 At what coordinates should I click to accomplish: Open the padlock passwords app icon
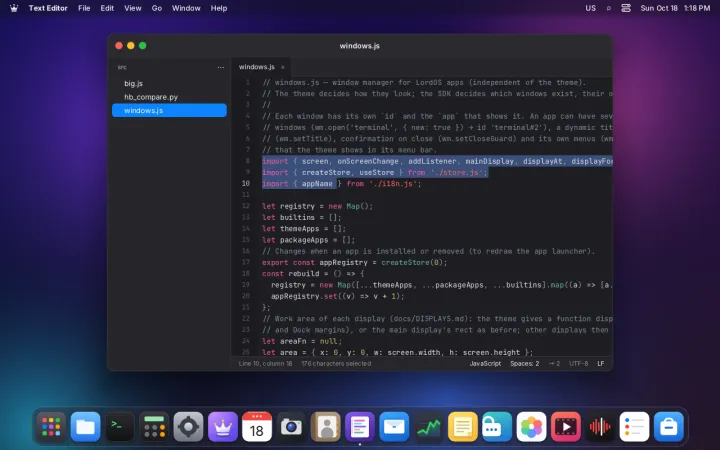[x=497, y=427]
